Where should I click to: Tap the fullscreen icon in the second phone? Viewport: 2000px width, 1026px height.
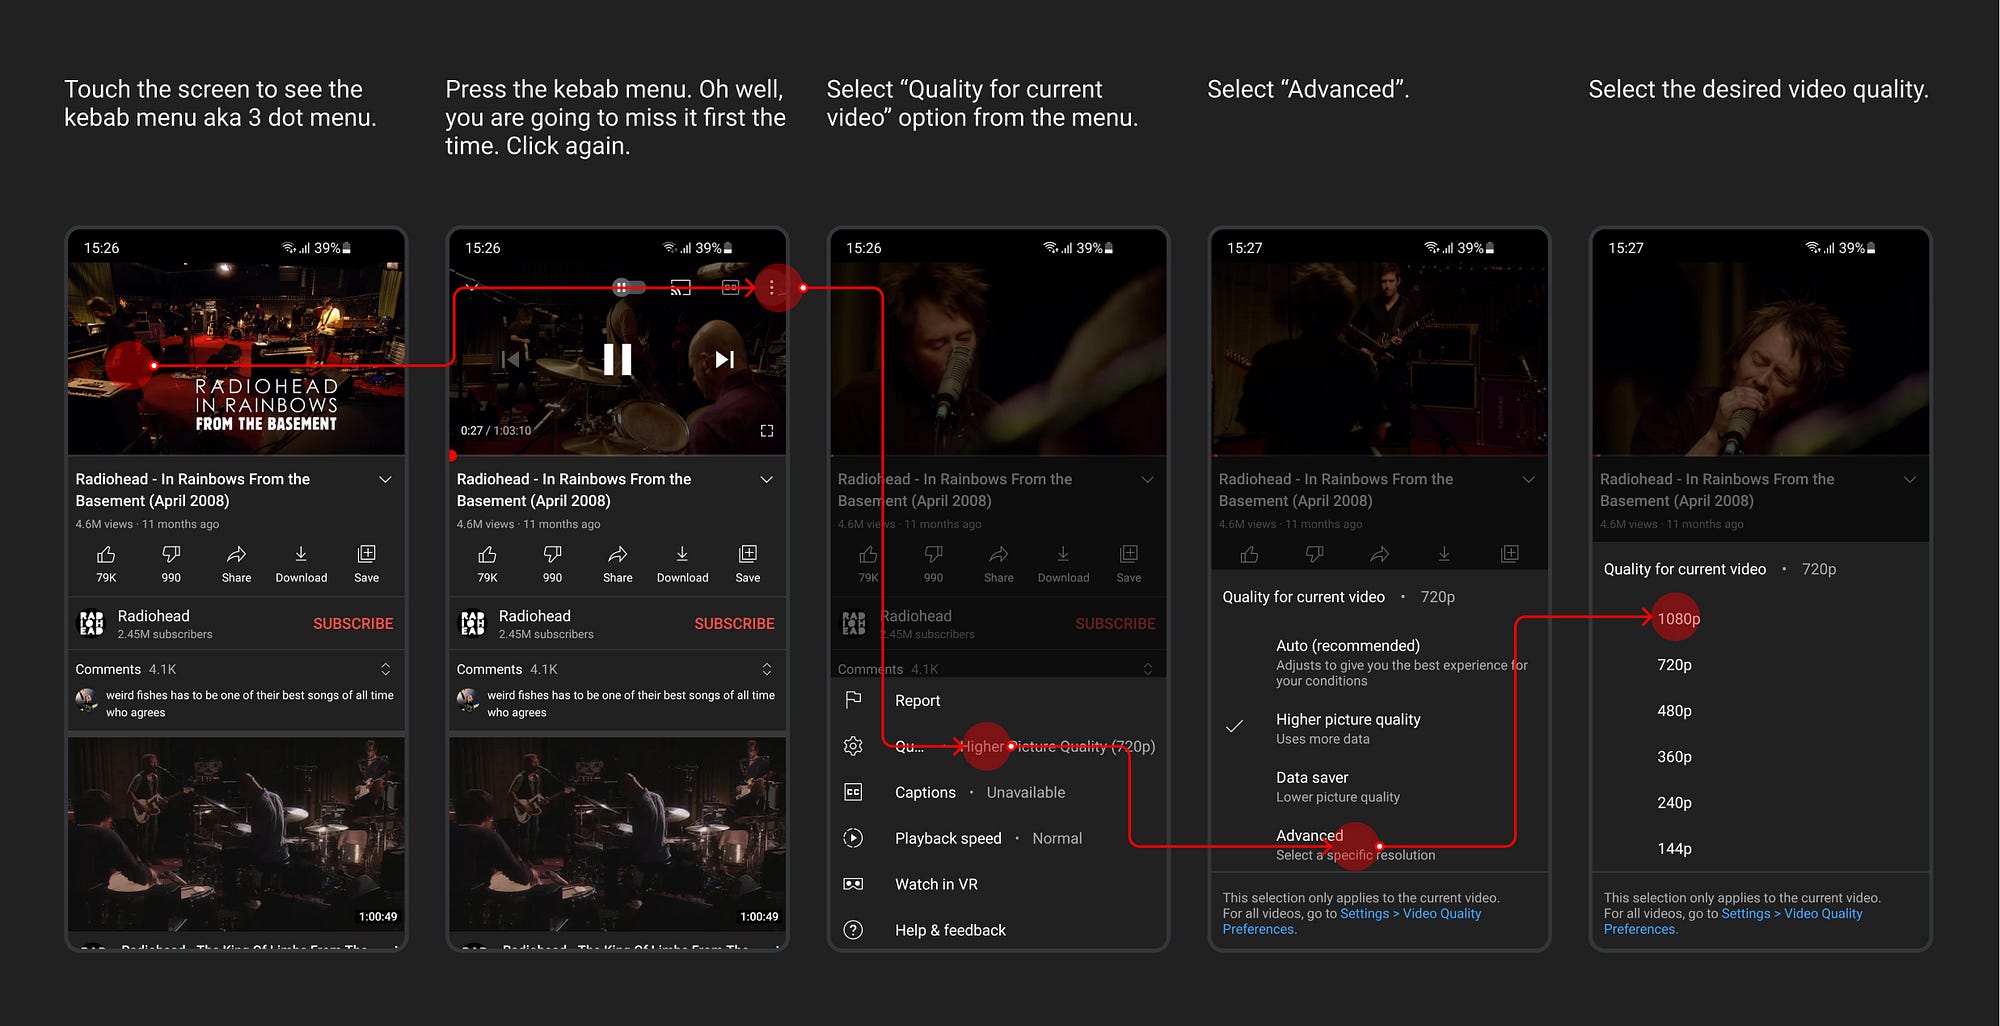767,431
